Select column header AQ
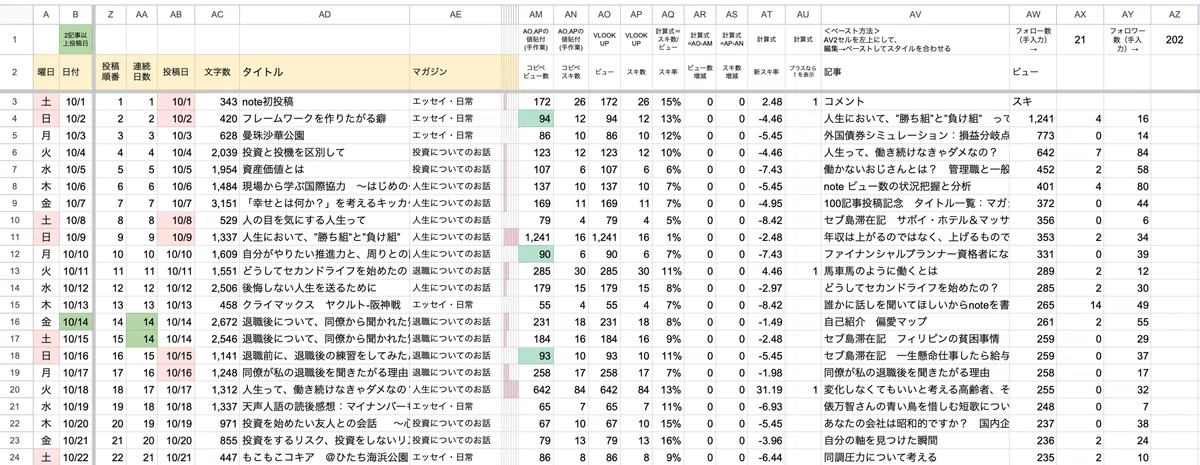The image size is (1200, 465). tap(668, 15)
